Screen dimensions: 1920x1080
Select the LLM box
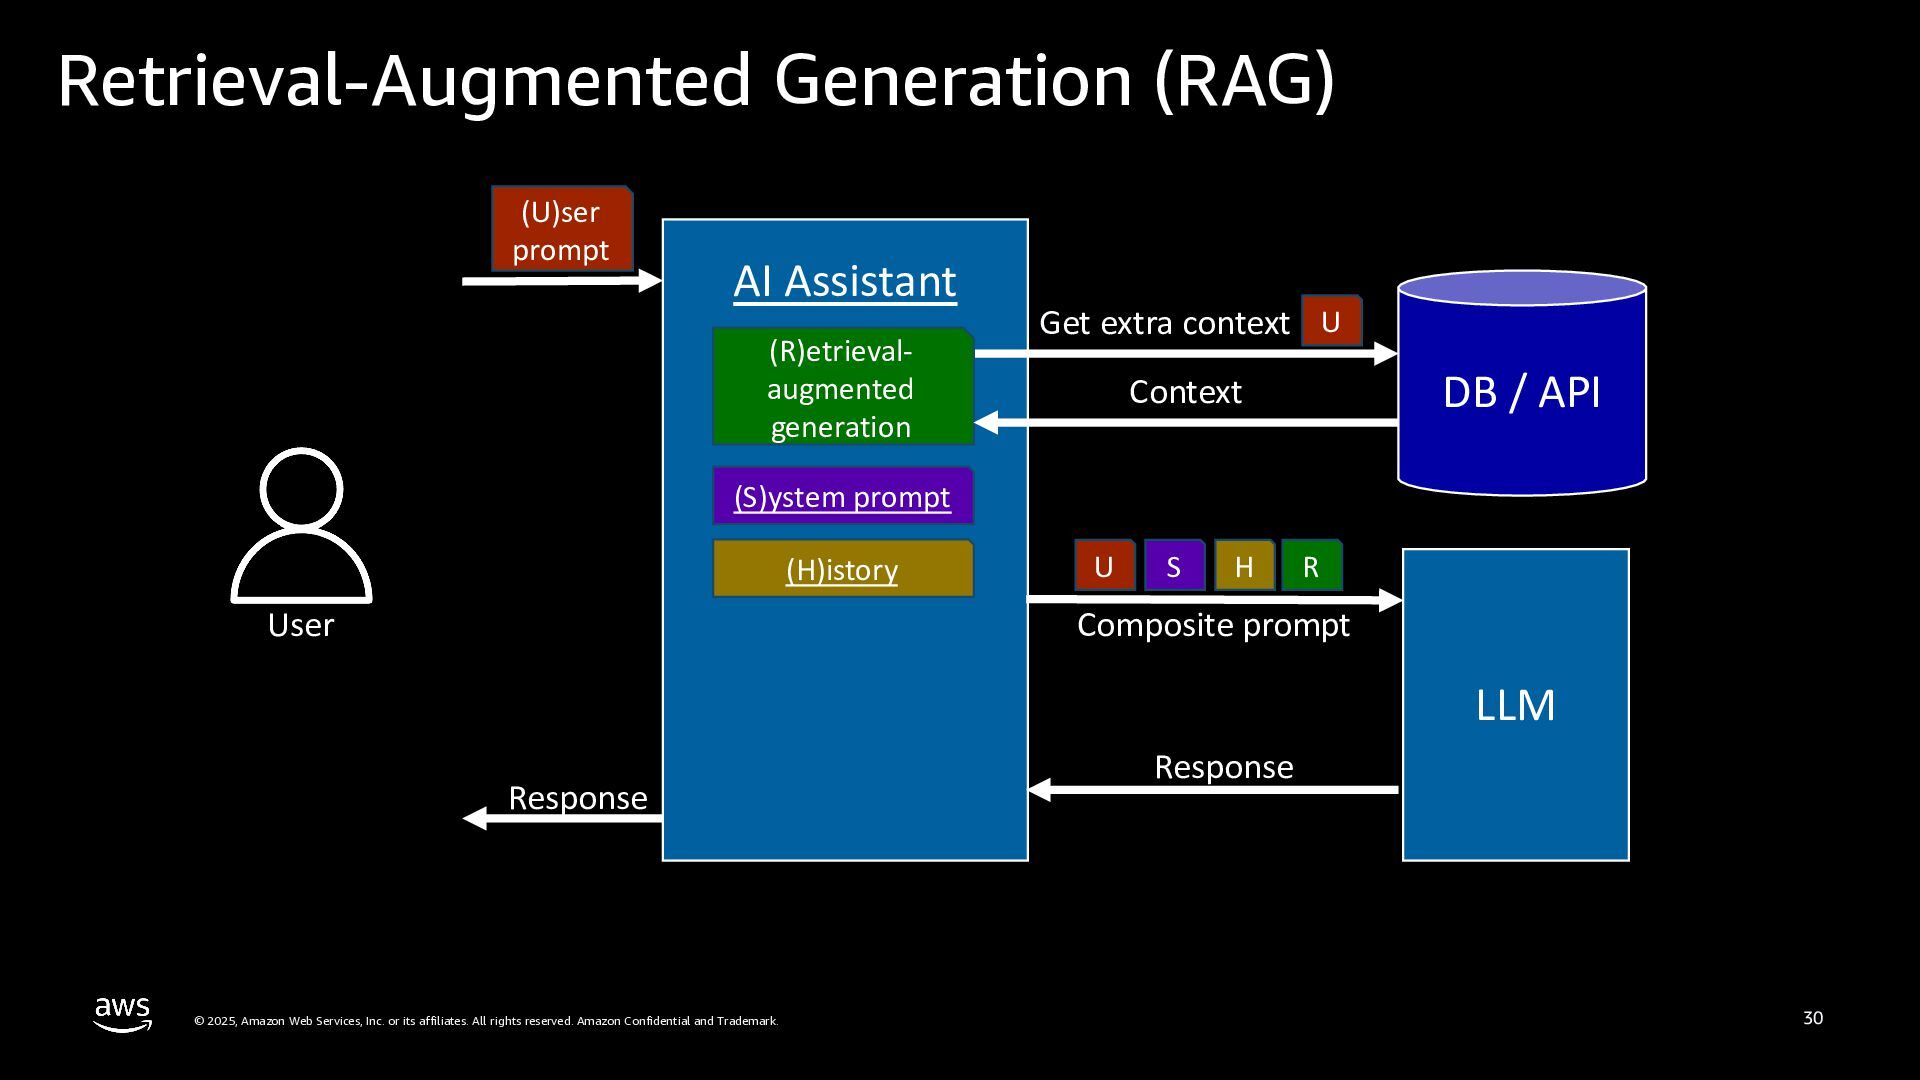pyautogui.click(x=1515, y=704)
